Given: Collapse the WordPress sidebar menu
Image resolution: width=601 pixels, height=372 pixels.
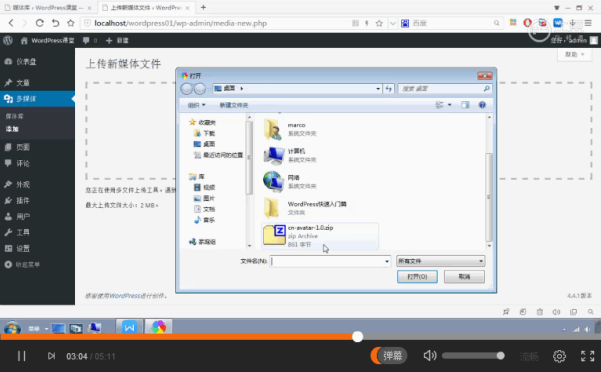Looking at the screenshot, I should click(22, 264).
